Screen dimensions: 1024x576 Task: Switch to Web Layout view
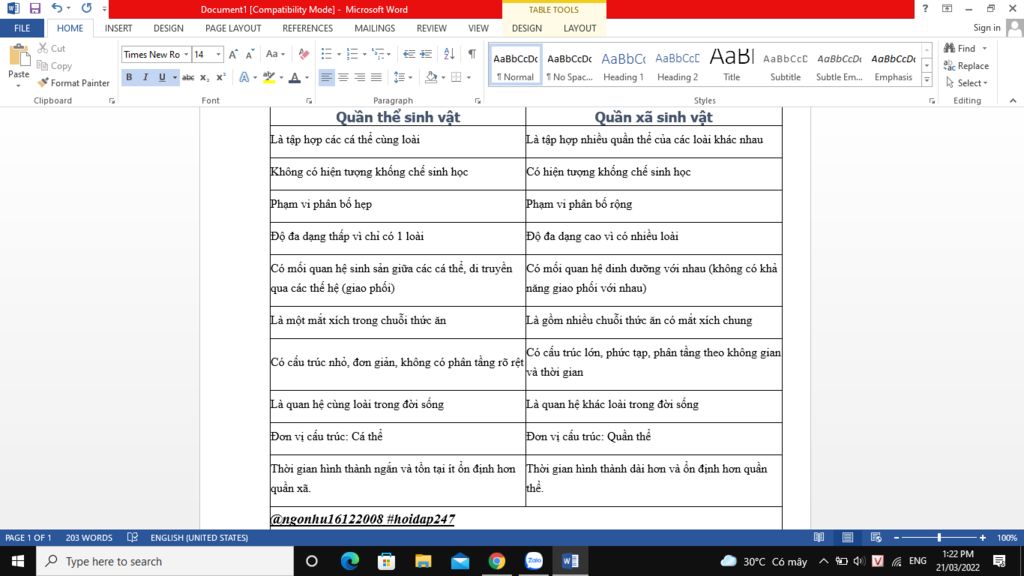tap(876, 537)
